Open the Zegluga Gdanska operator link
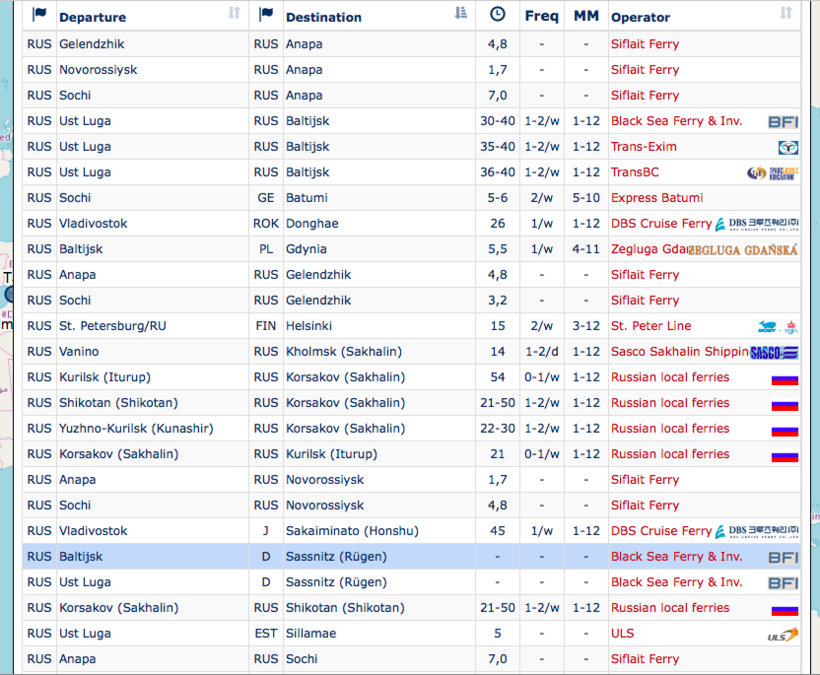 [x=649, y=249]
